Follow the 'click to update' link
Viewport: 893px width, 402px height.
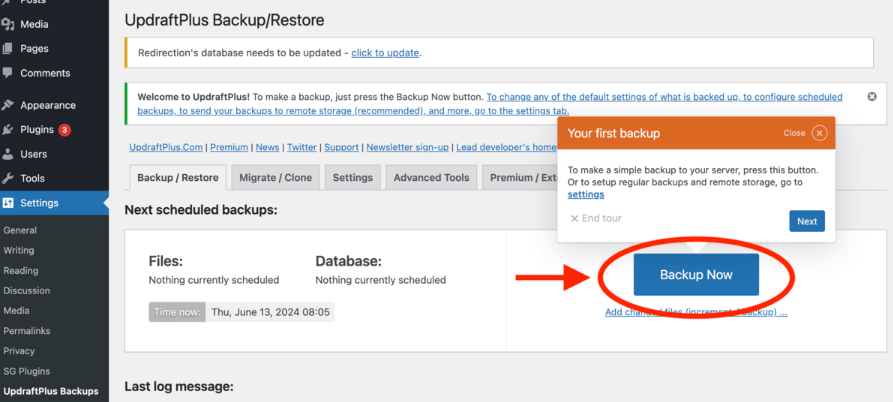385,53
